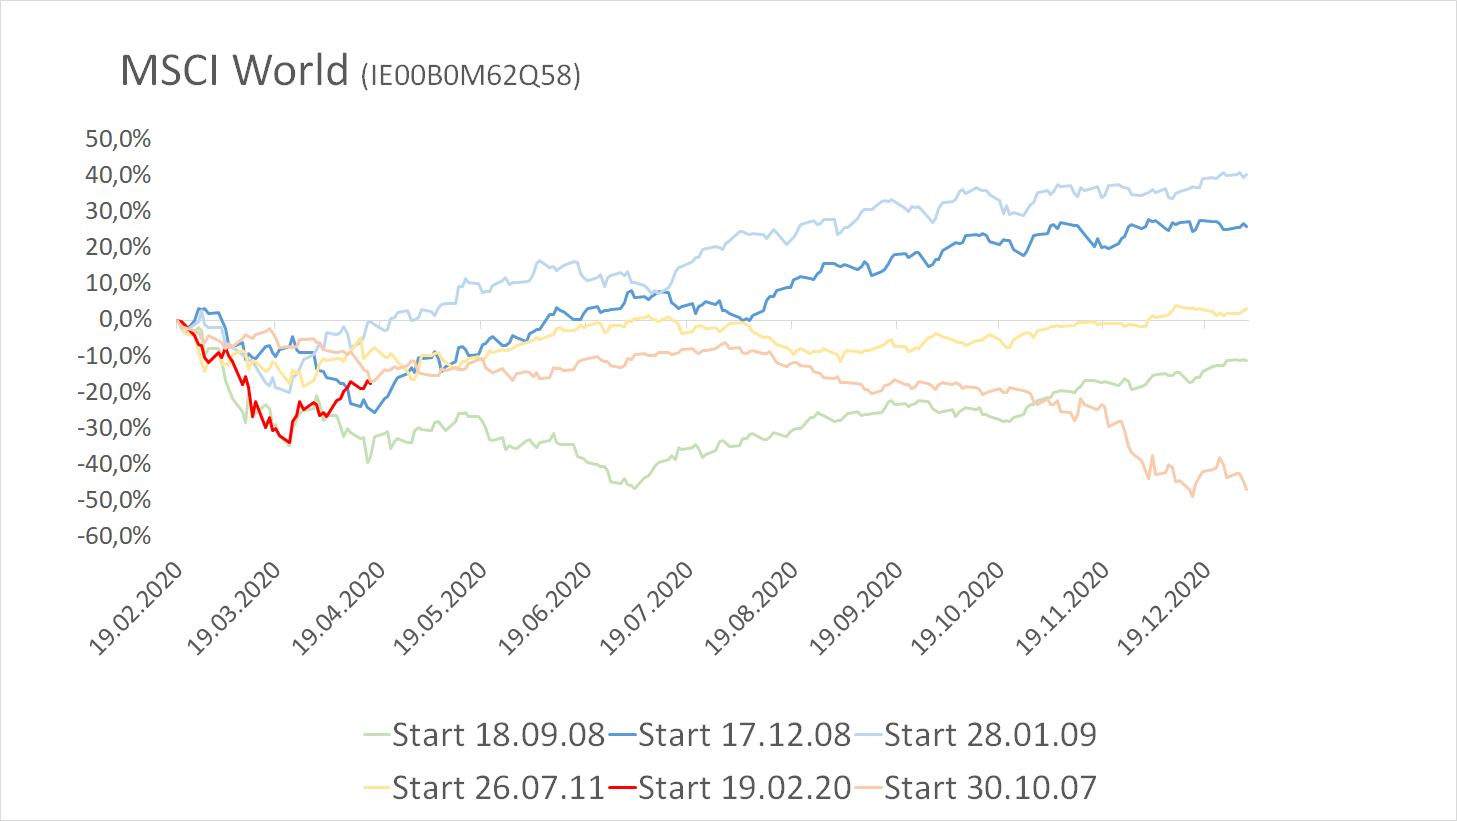1457x821 pixels.
Task: Select legend entry "Start 30.10.07"
Action: [x=990, y=788]
